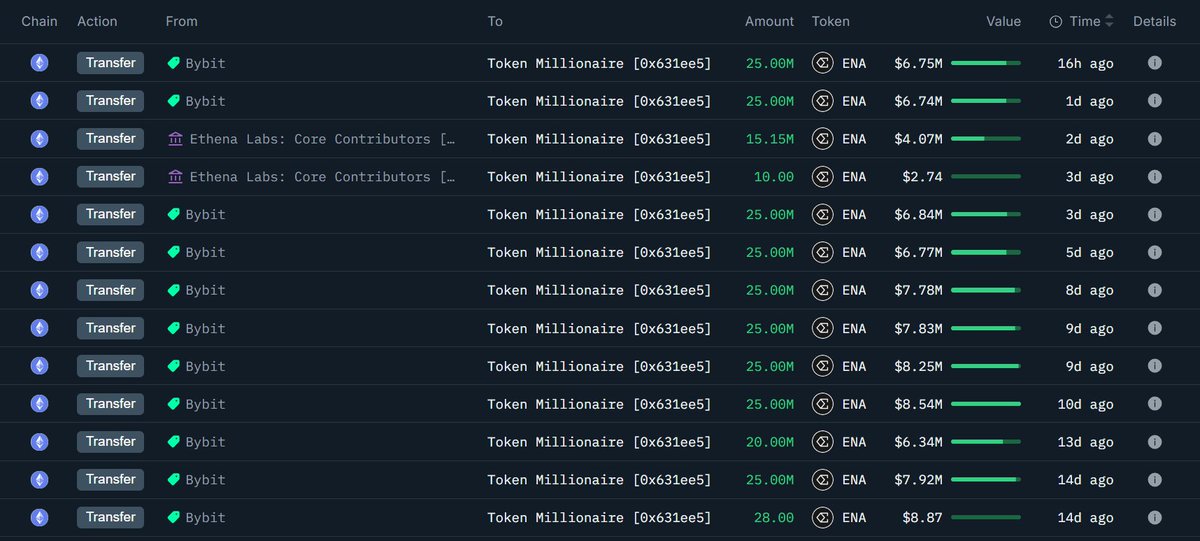This screenshot has width=1200, height=541.
Task: Click the clock icon in the Time header
Action: [x=1056, y=21]
